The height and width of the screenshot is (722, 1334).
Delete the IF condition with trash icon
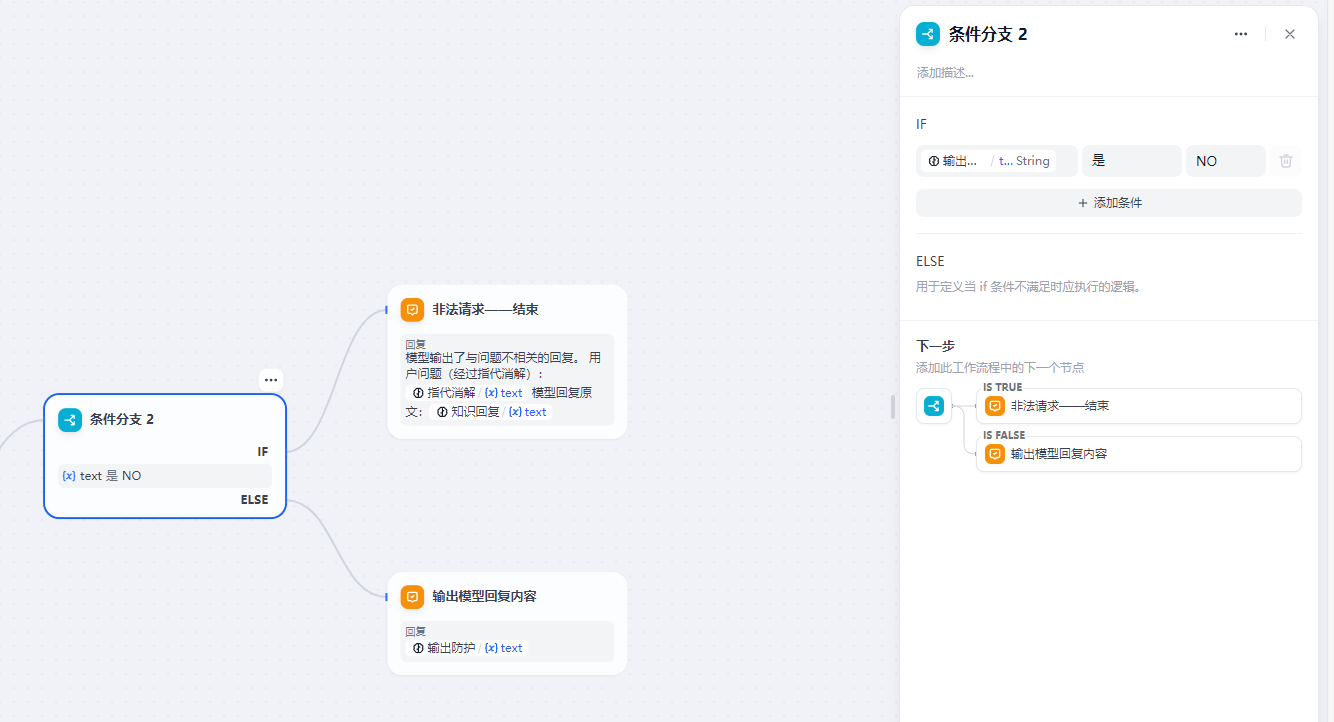(1286, 161)
